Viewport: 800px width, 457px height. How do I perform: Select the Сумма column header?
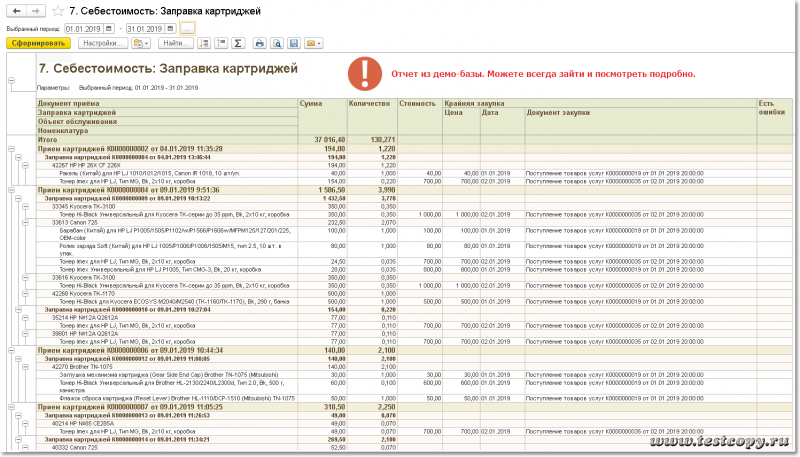tap(322, 117)
